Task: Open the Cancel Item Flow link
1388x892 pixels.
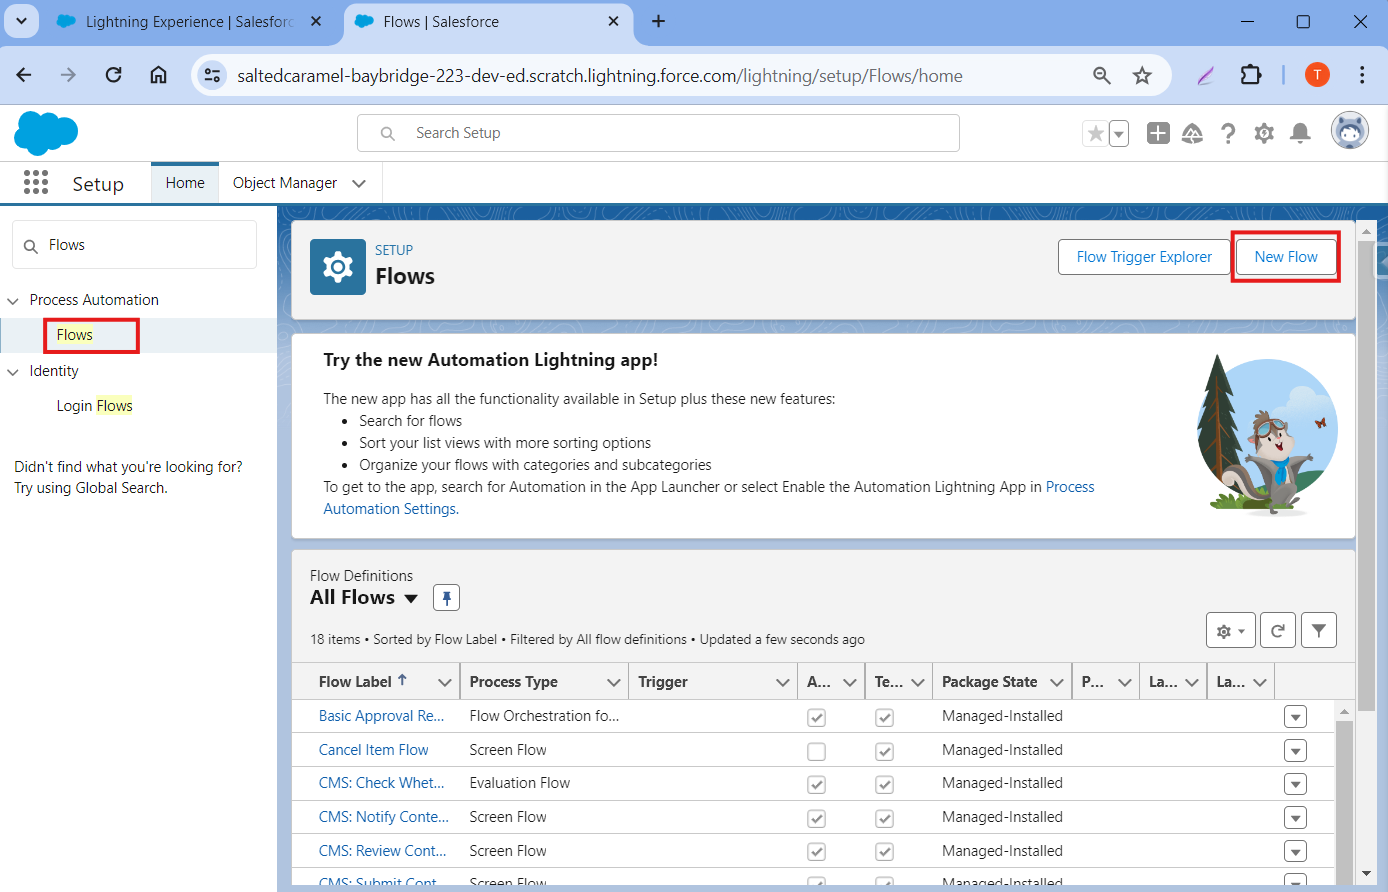Action: [373, 750]
